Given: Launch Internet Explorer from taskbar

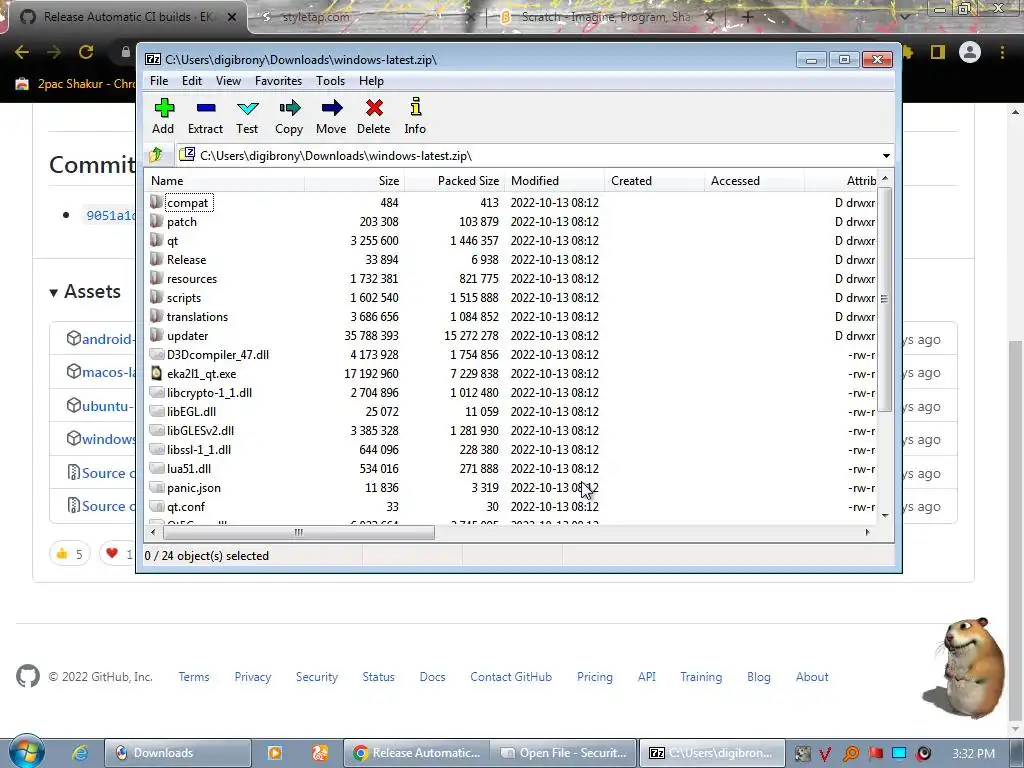Looking at the screenshot, I should tap(80, 753).
